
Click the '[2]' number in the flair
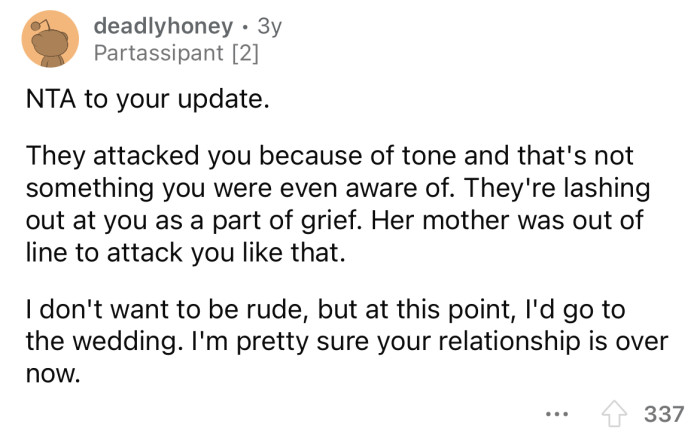[246, 54]
